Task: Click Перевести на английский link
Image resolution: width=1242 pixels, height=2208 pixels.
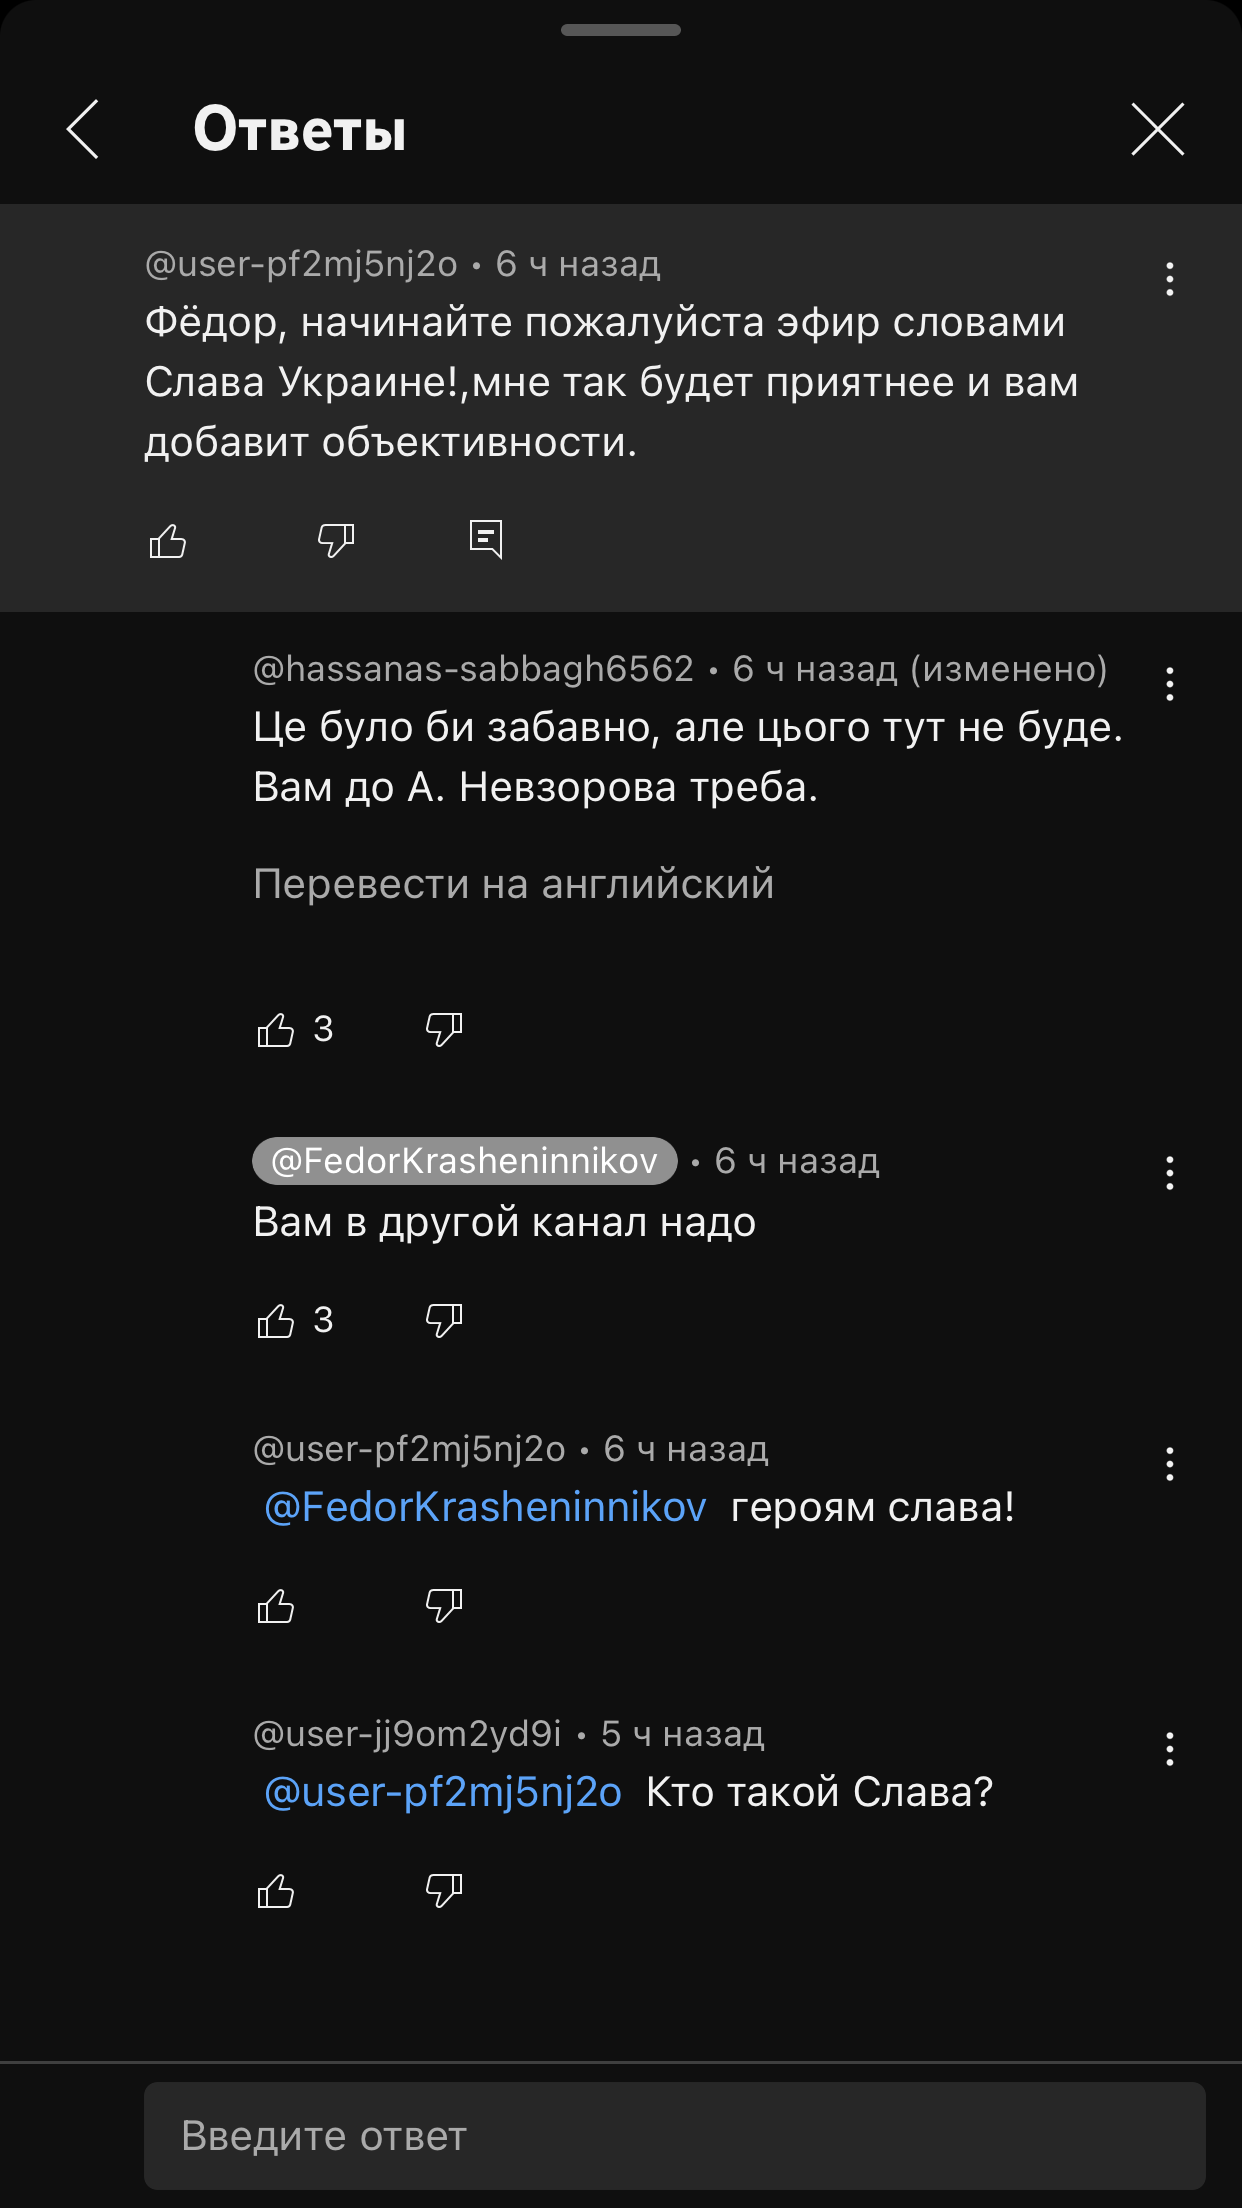Action: click(x=513, y=884)
